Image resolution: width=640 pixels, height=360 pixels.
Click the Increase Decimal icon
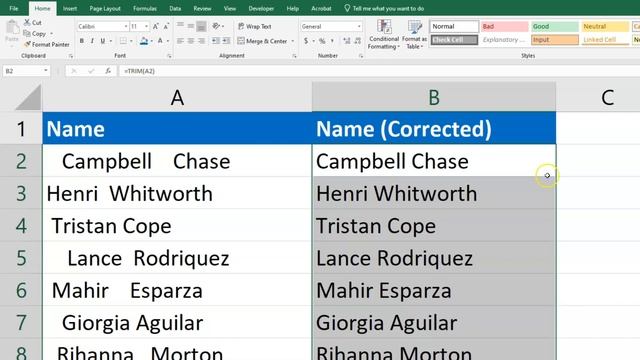[347, 41]
